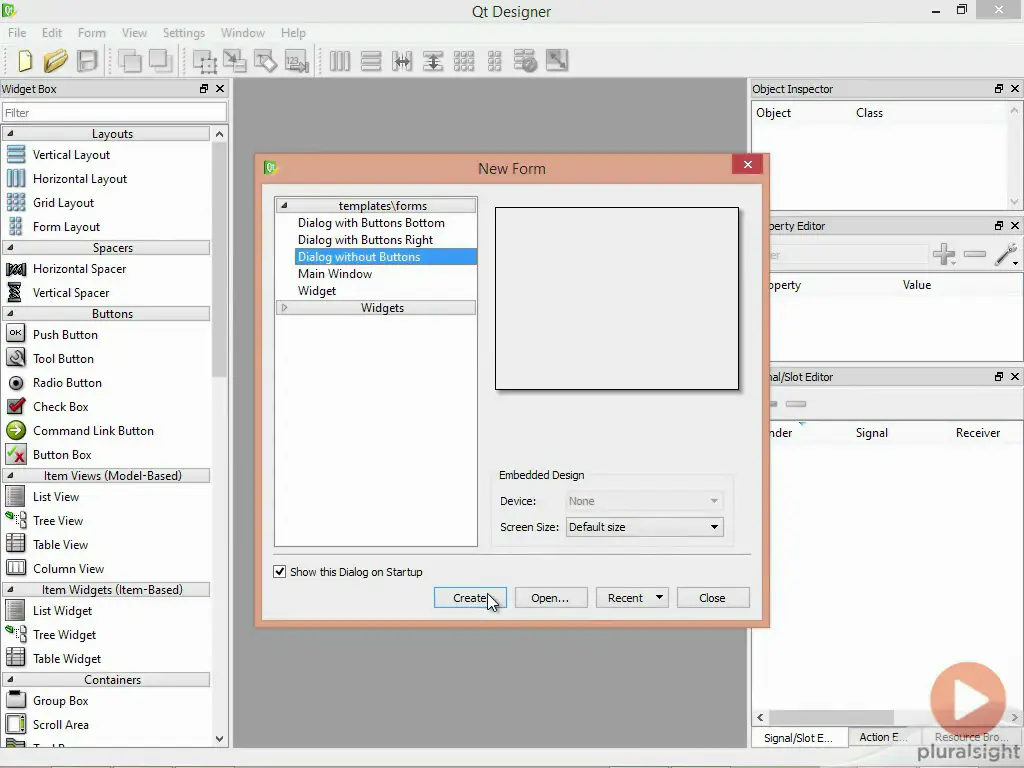The image size is (1024, 768).
Task: Open the Recent button dropdown
Action: coord(659,598)
